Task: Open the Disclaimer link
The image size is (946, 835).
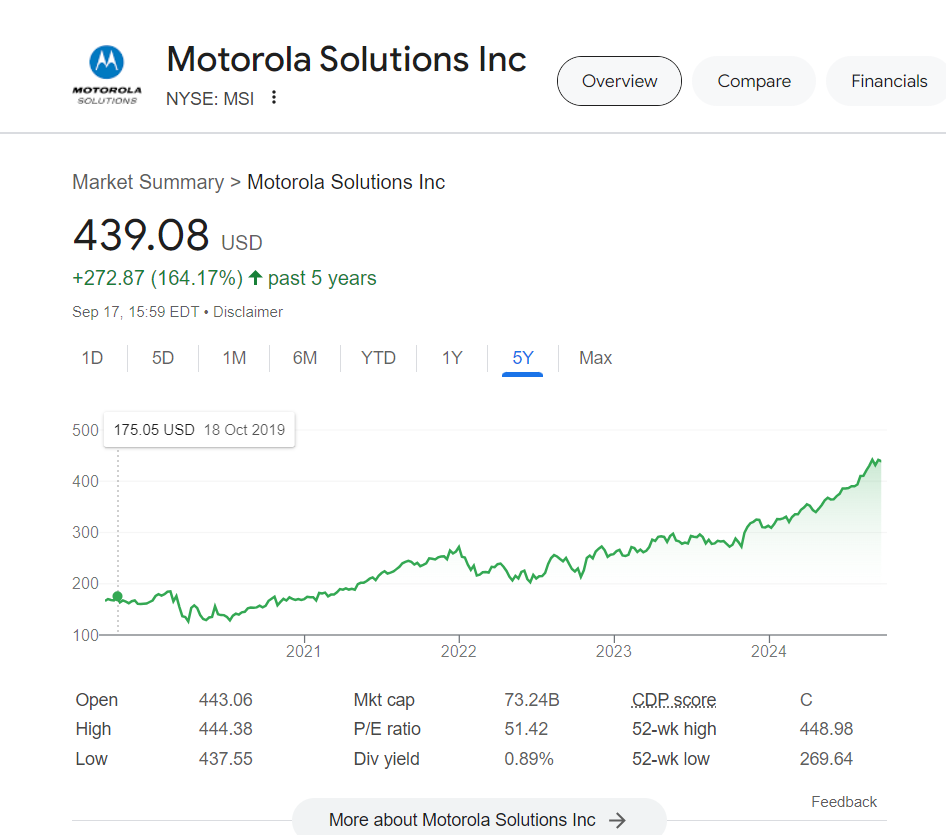Action: pyautogui.click(x=248, y=312)
